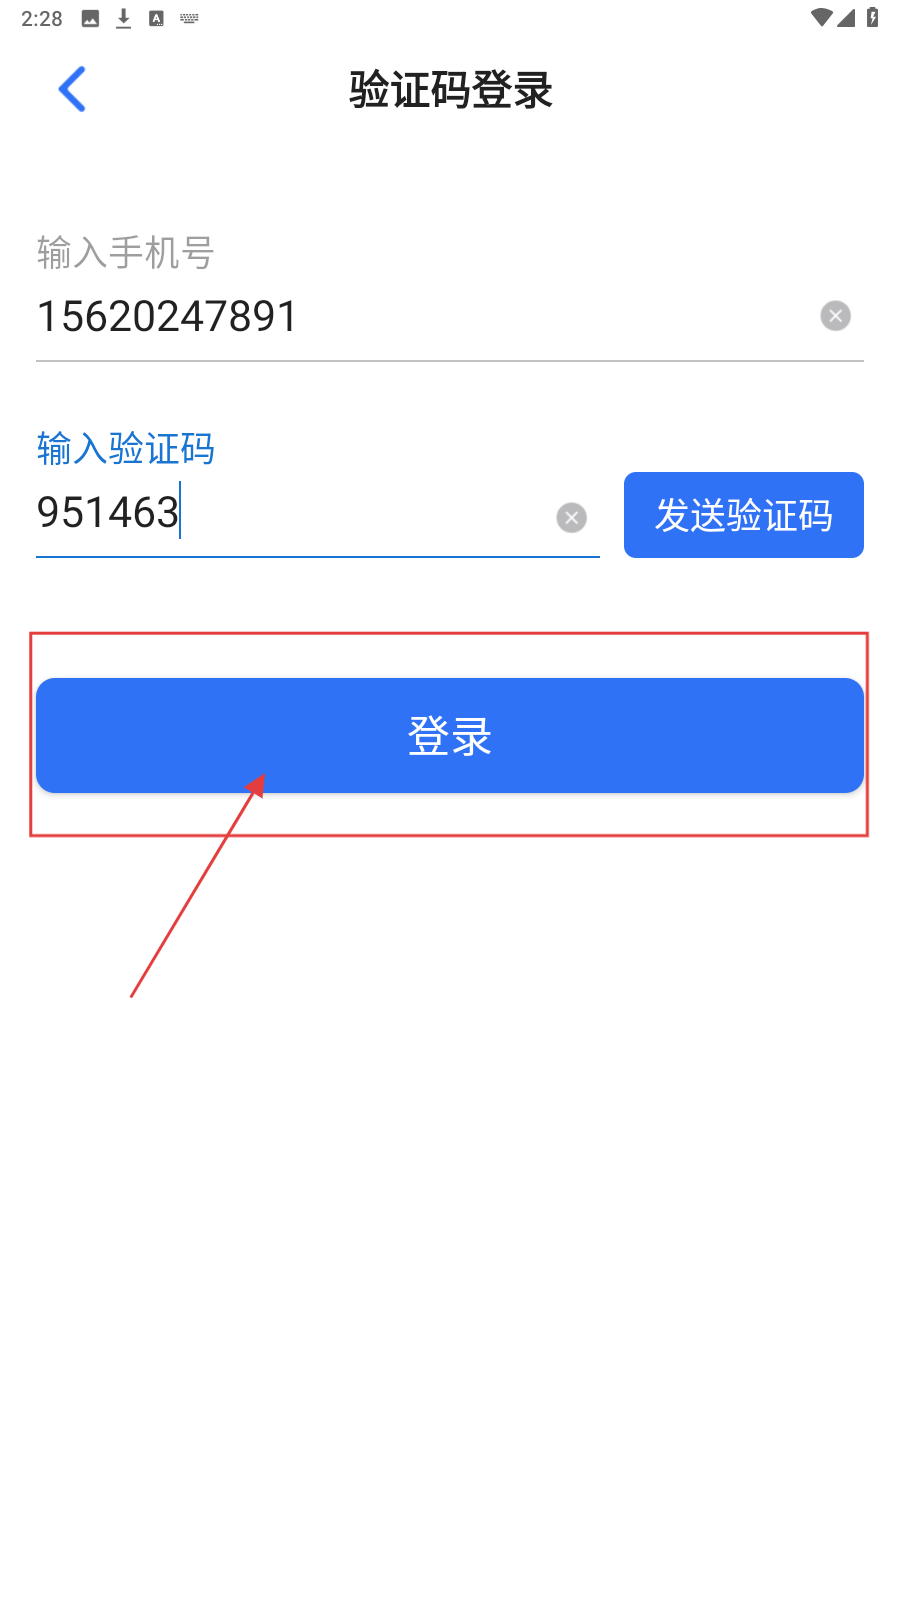Tap the cellular signal icon in the status bar
Viewport: 900px width, 1600px height.
pos(846,17)
